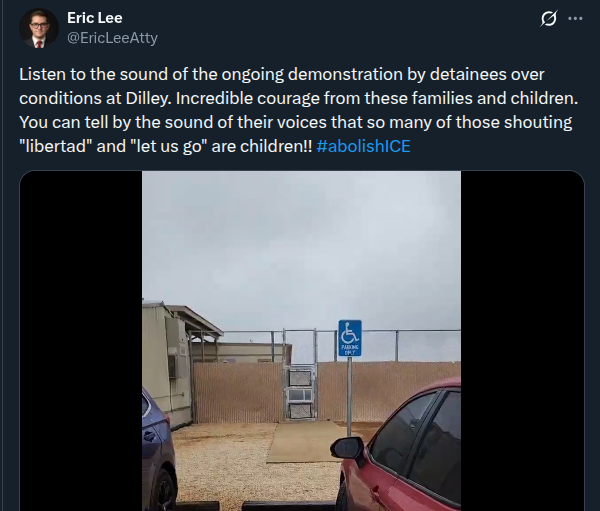Click the word "Dilley" in the post text
The image size is (600, 511).
[147, 98]
